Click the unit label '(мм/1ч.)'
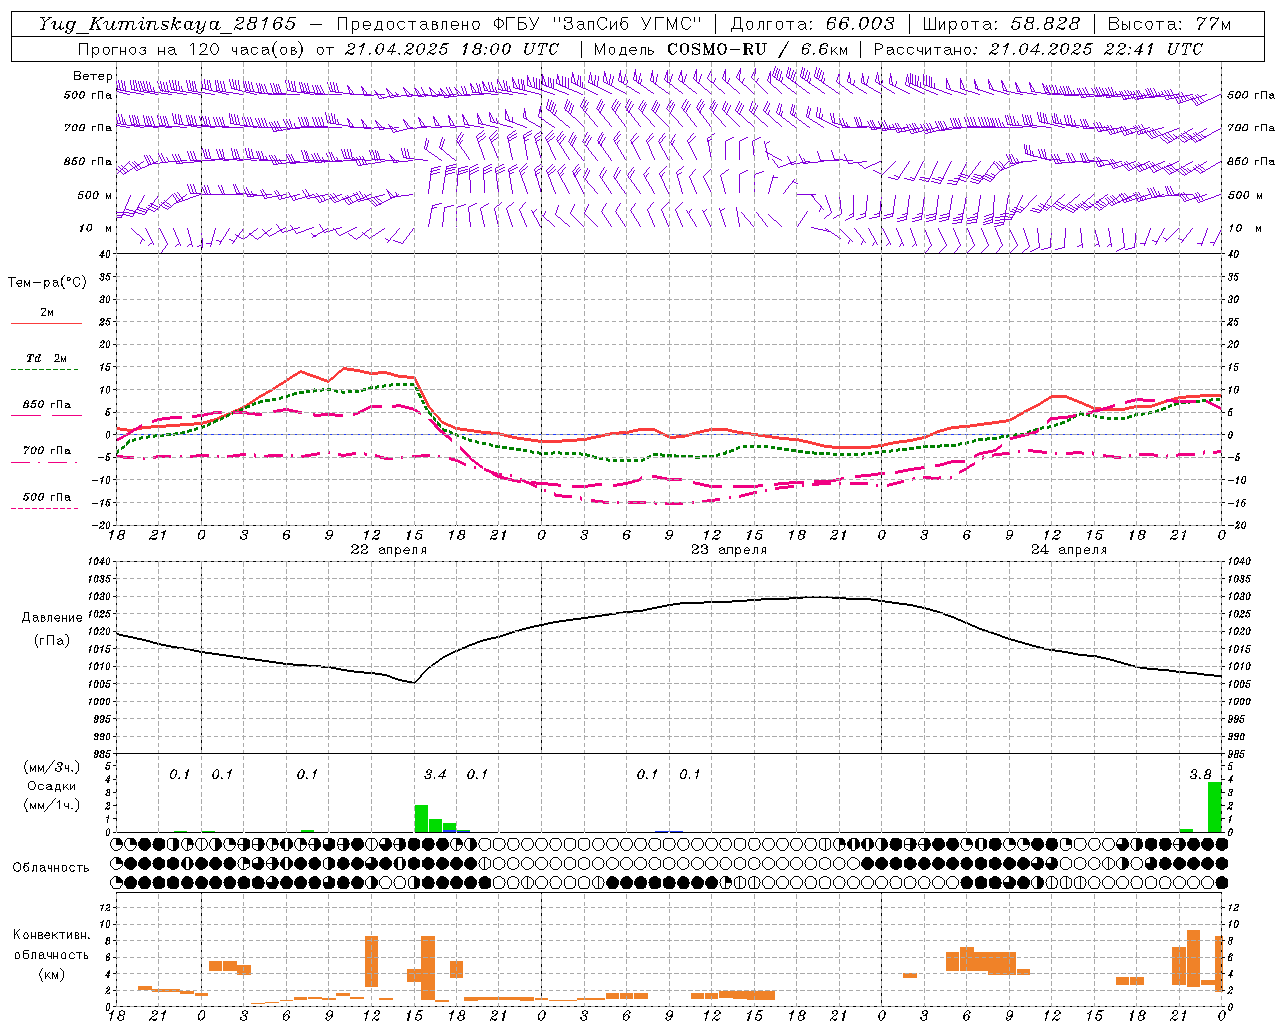The image size is (1280, 1024). pos(51,805)
